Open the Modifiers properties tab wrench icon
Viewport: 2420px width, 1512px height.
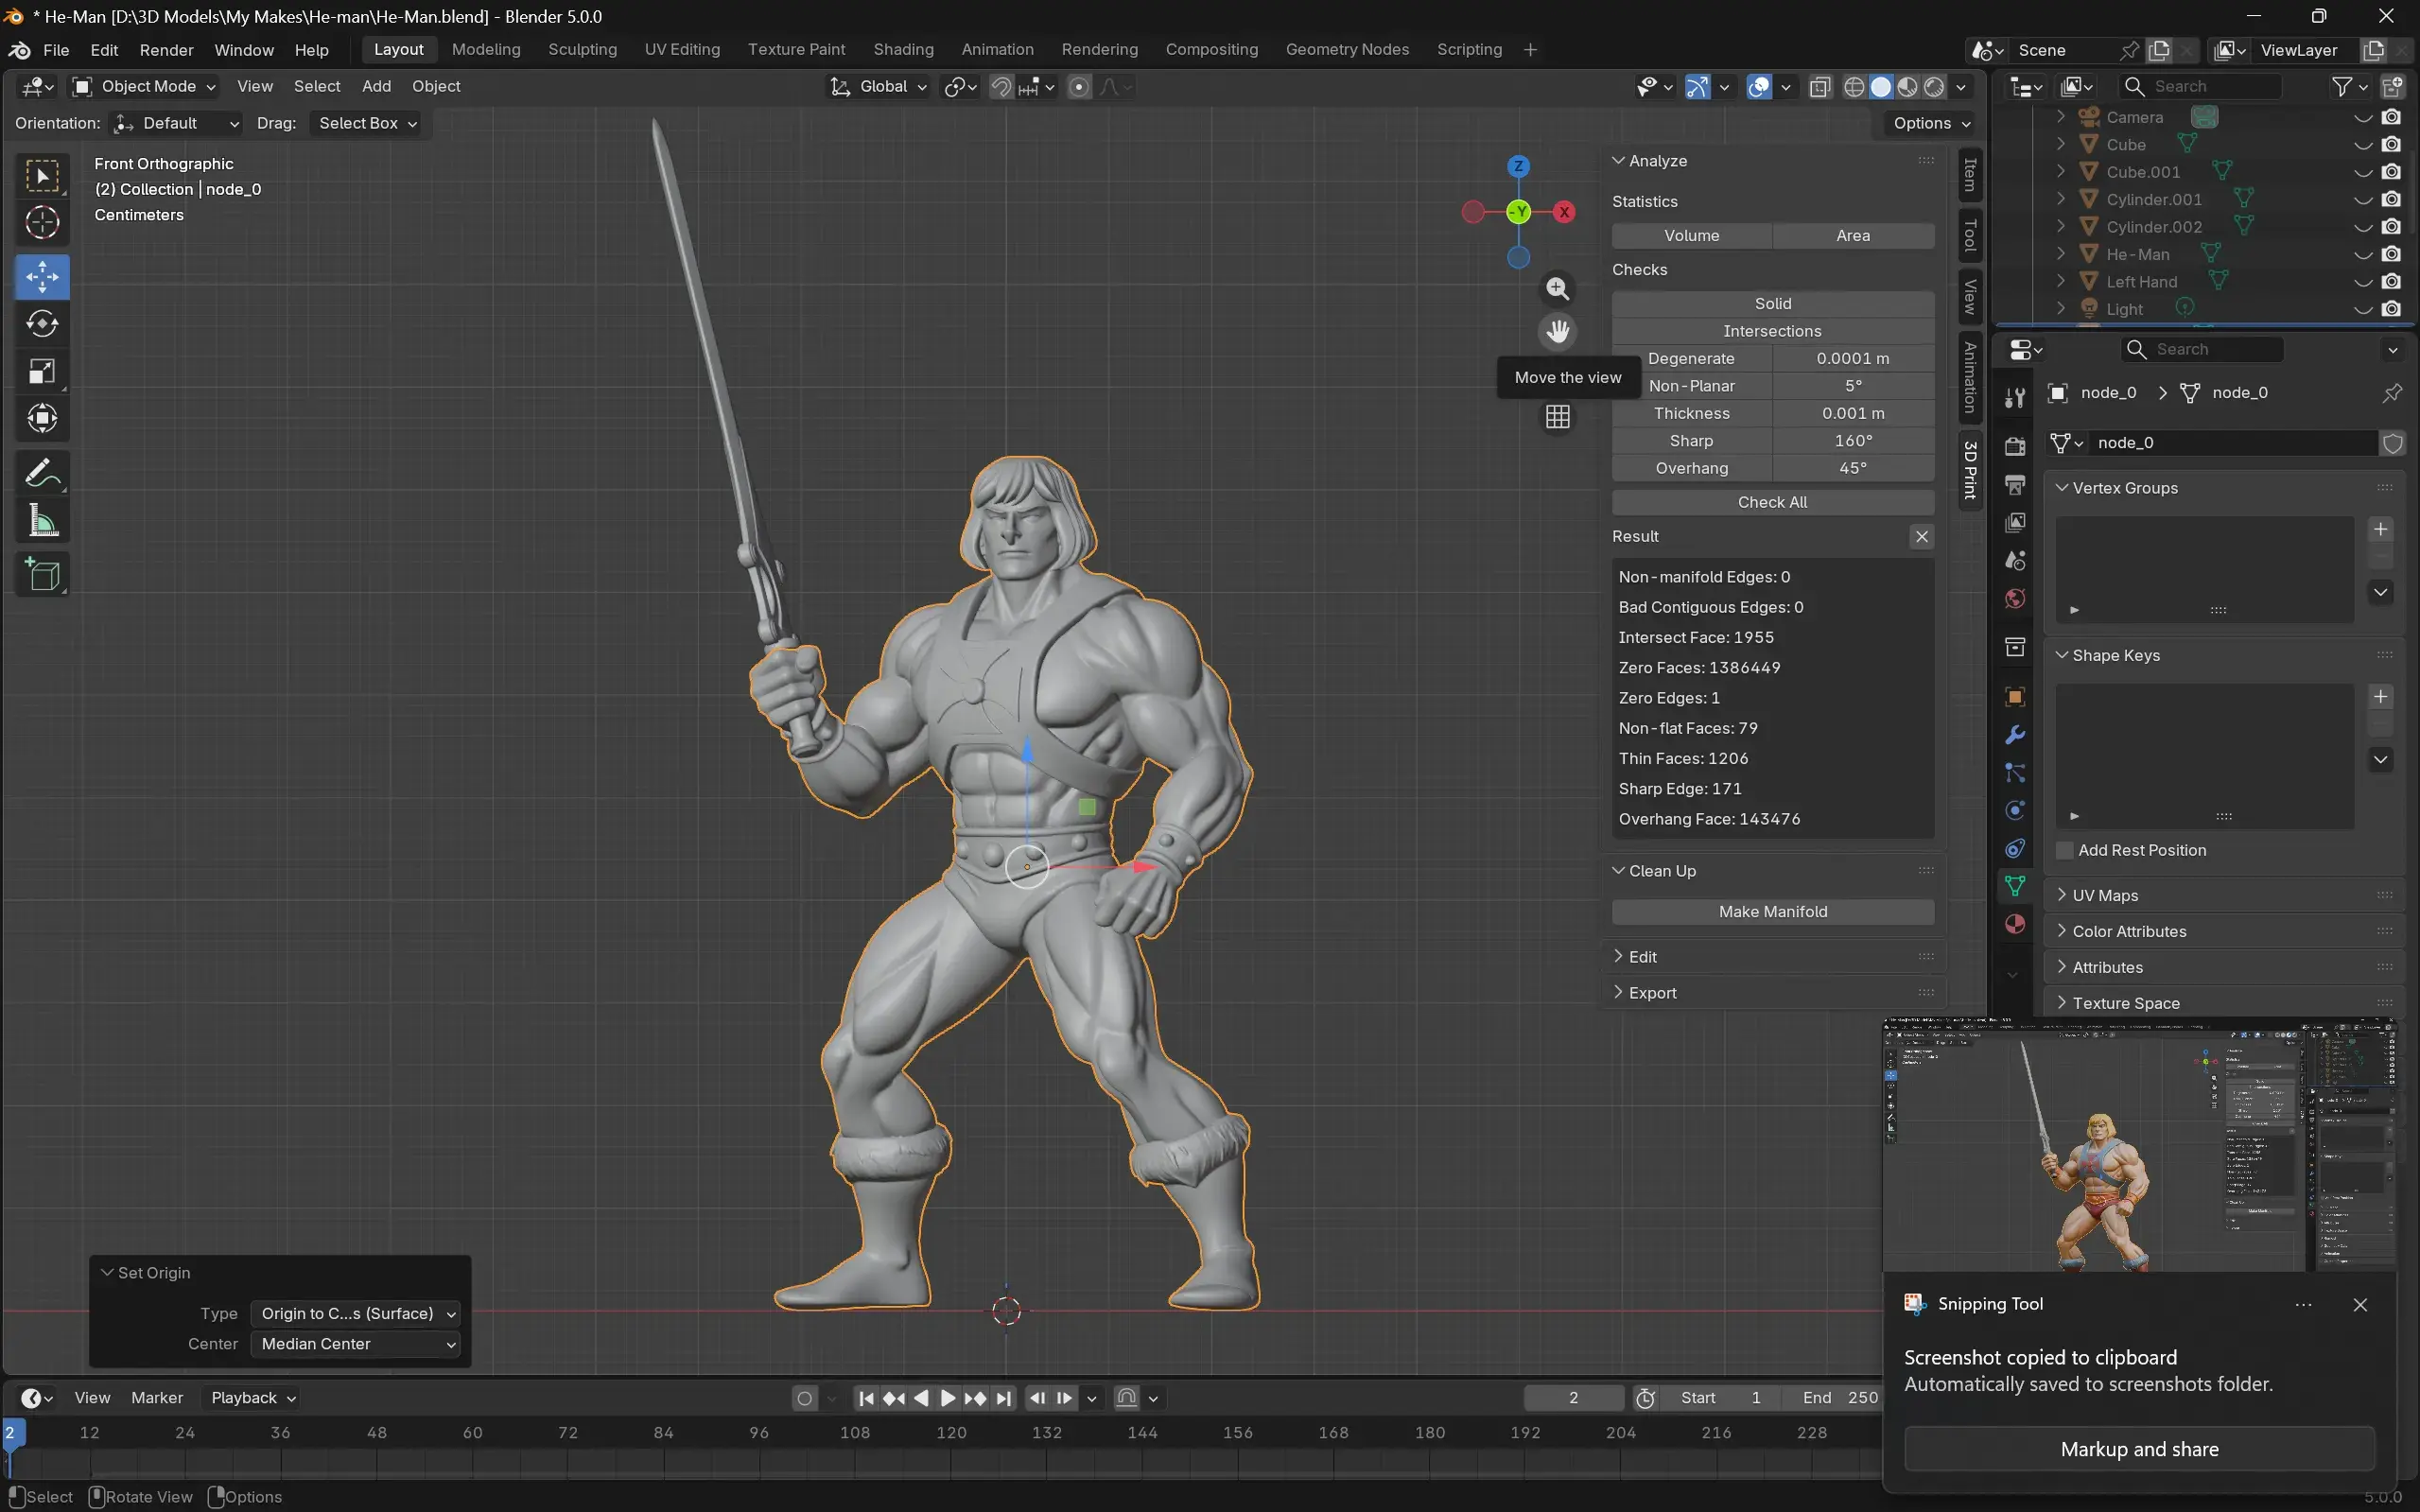(x=2014, y=735)
